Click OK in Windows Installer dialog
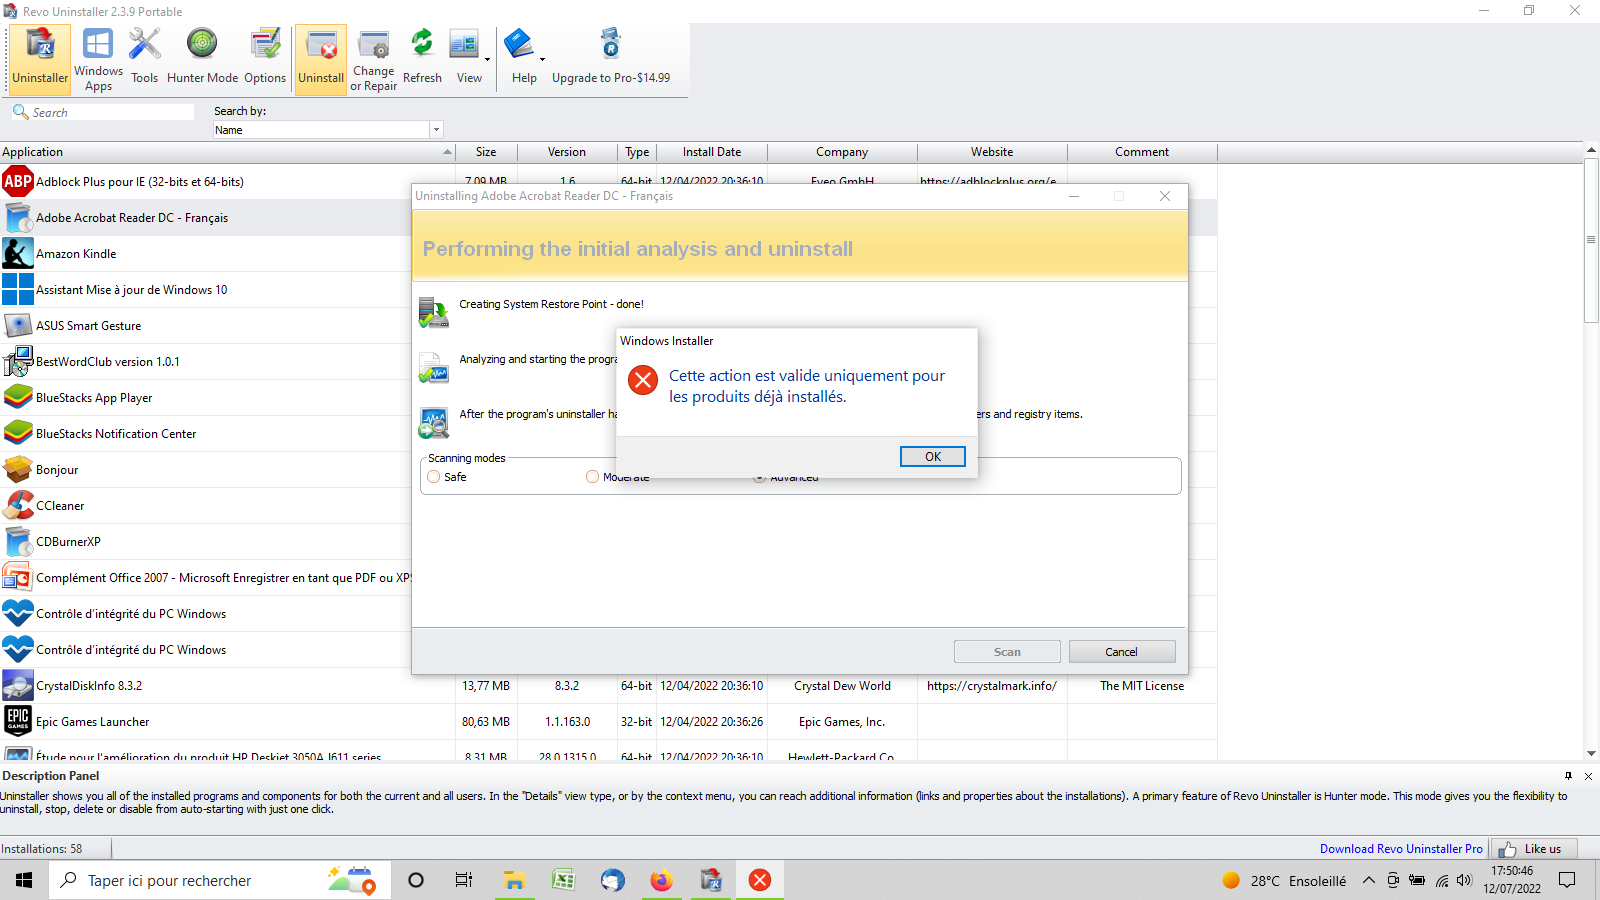The width and height of the screenshot is (1600, 900). pyautogui.click(x=933, y=457)
